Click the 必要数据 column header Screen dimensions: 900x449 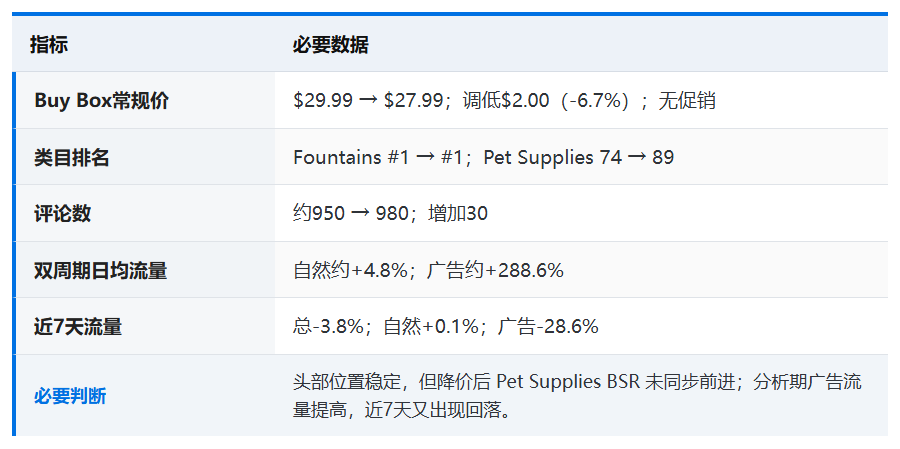pyautogui.click(x=330, y=44)
